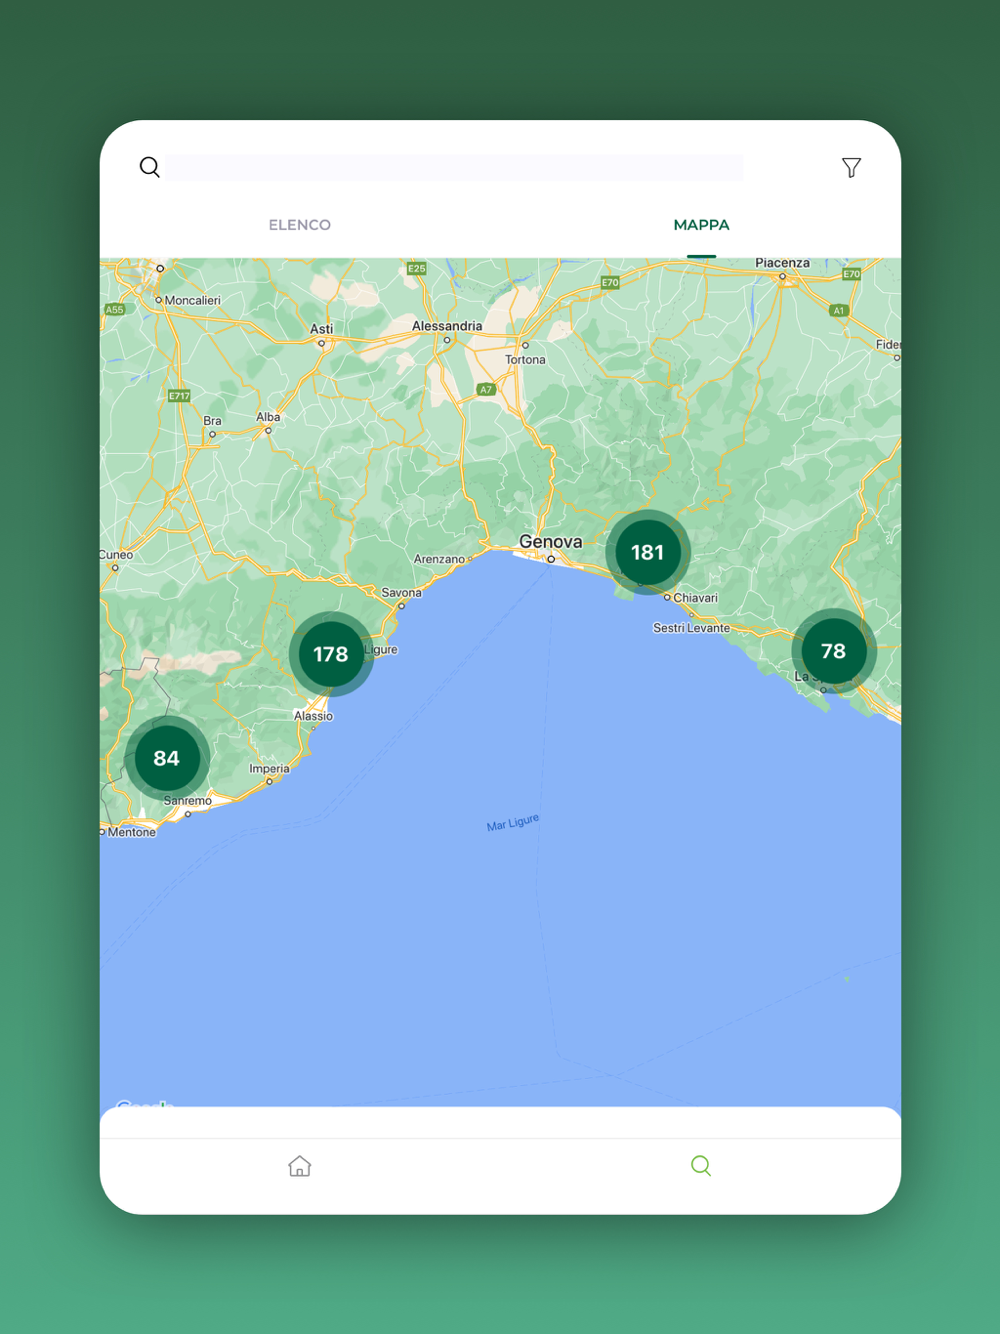This screenshot has width=1000, height=1334.
Task: Tap the green search icon in bottom bar
Action: coord(701,1166)
